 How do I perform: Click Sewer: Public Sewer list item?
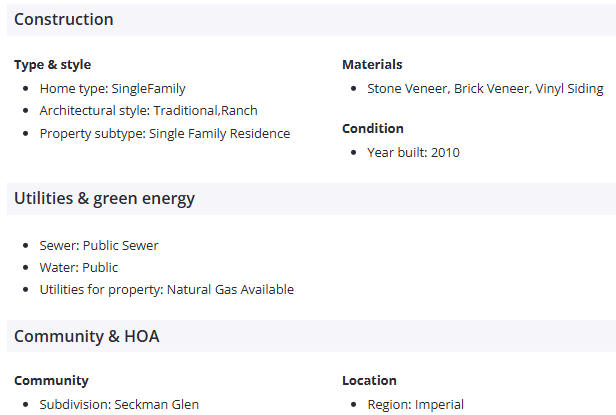(x=99, y=246)
